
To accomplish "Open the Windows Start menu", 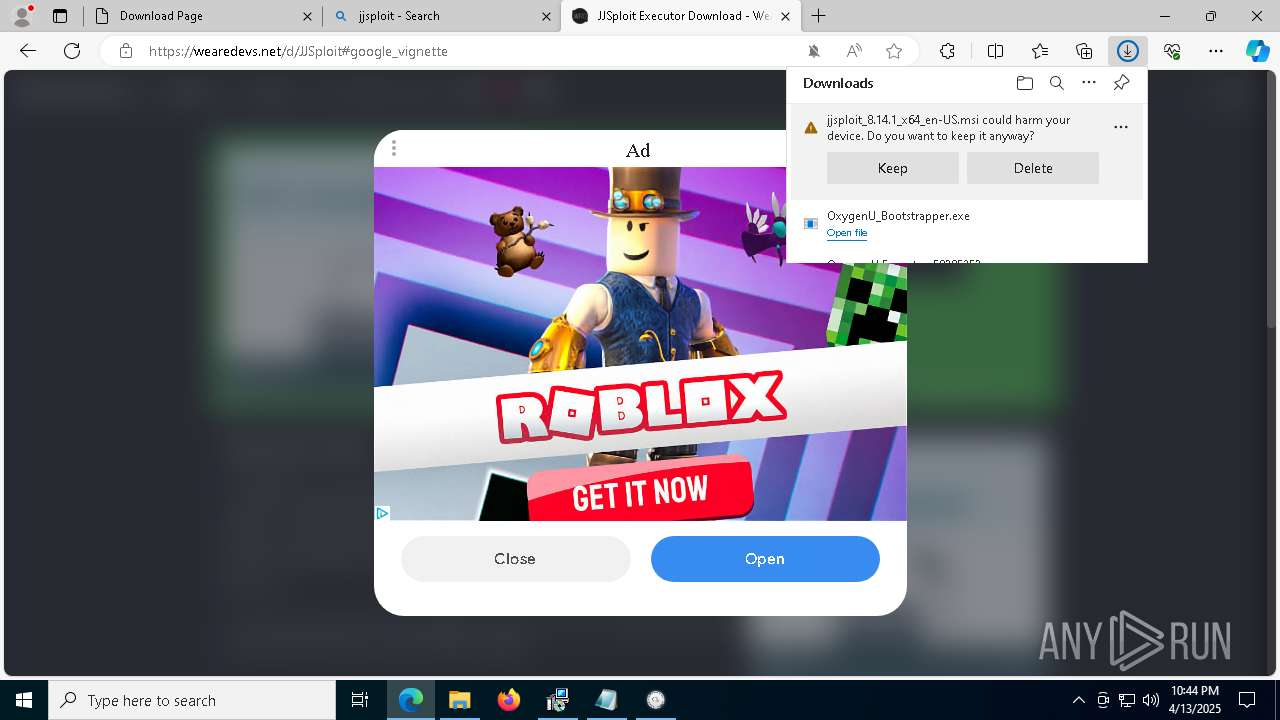I will (x=23, y=700).
